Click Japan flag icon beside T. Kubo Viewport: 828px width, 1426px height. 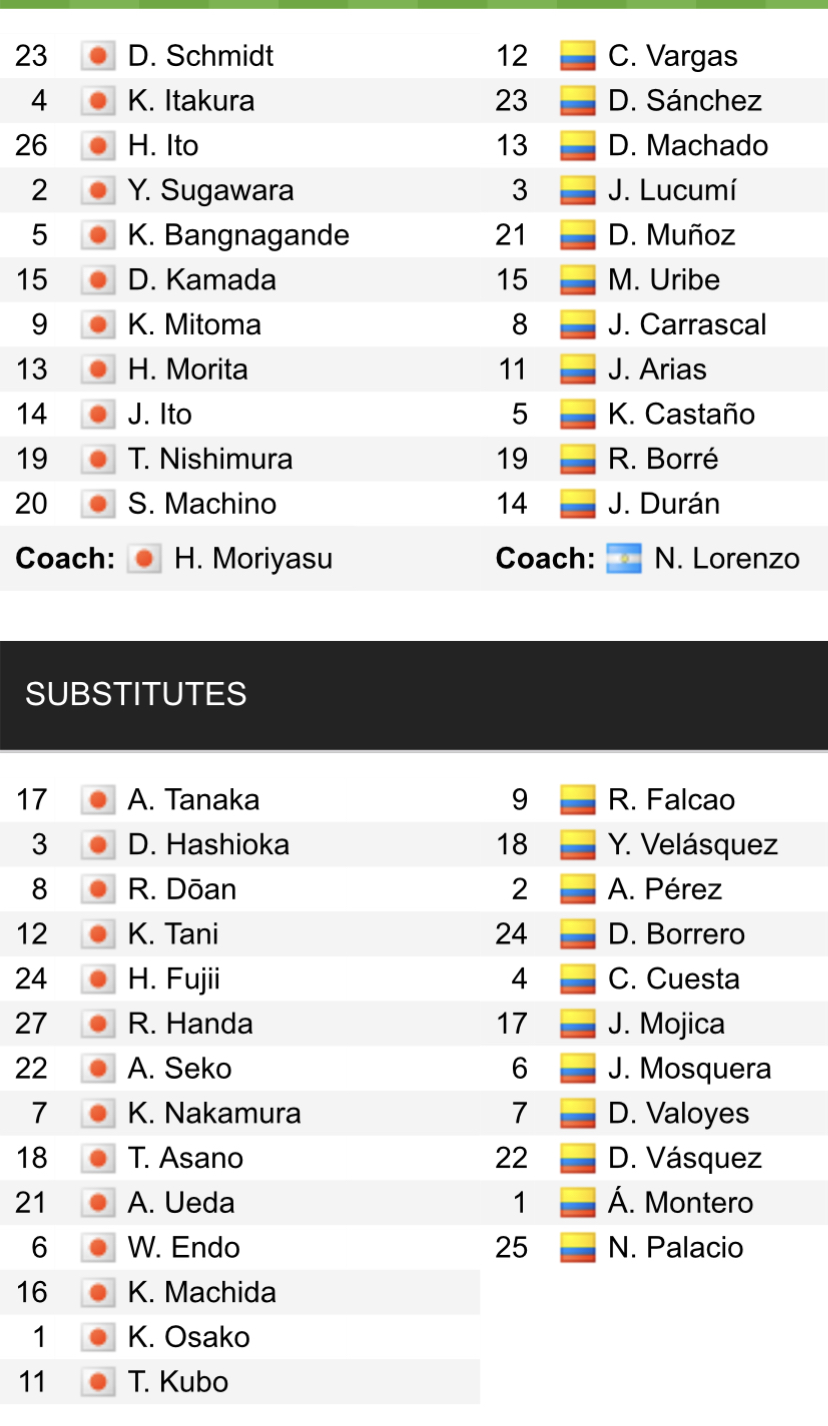click(x=97, y=1382)
